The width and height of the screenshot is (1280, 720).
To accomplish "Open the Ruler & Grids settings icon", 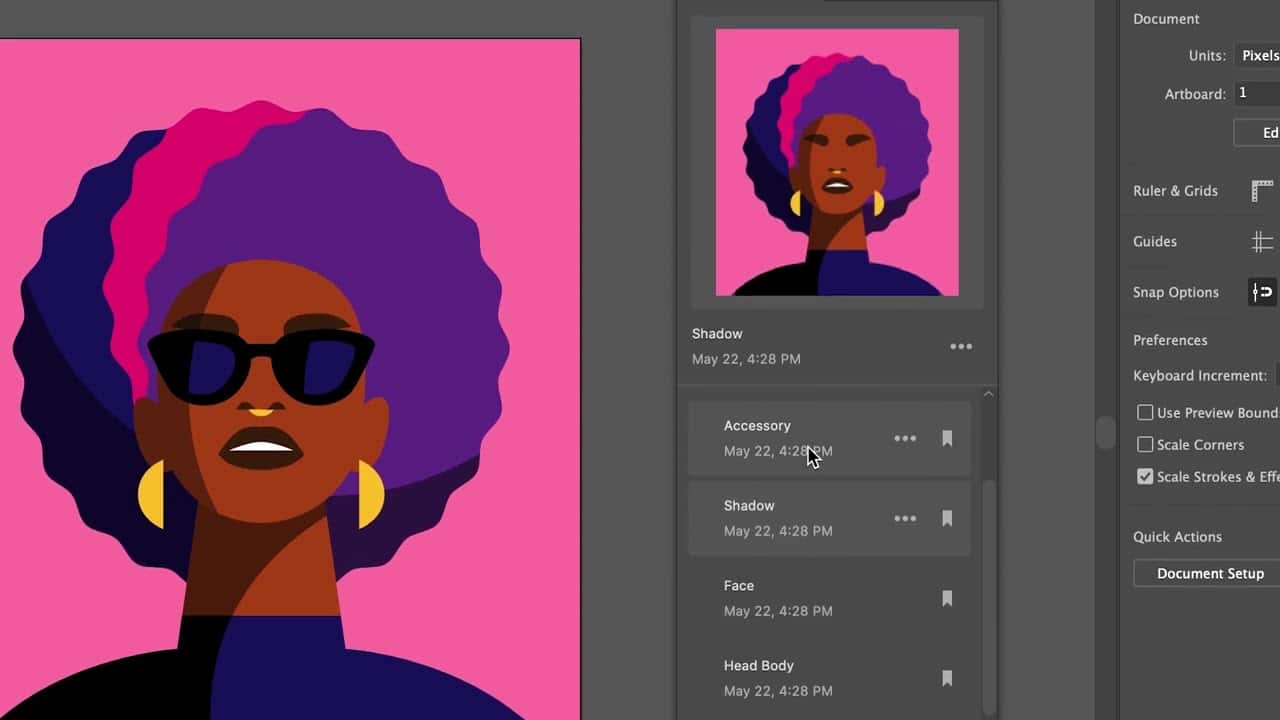I will tap(1262, 190).
